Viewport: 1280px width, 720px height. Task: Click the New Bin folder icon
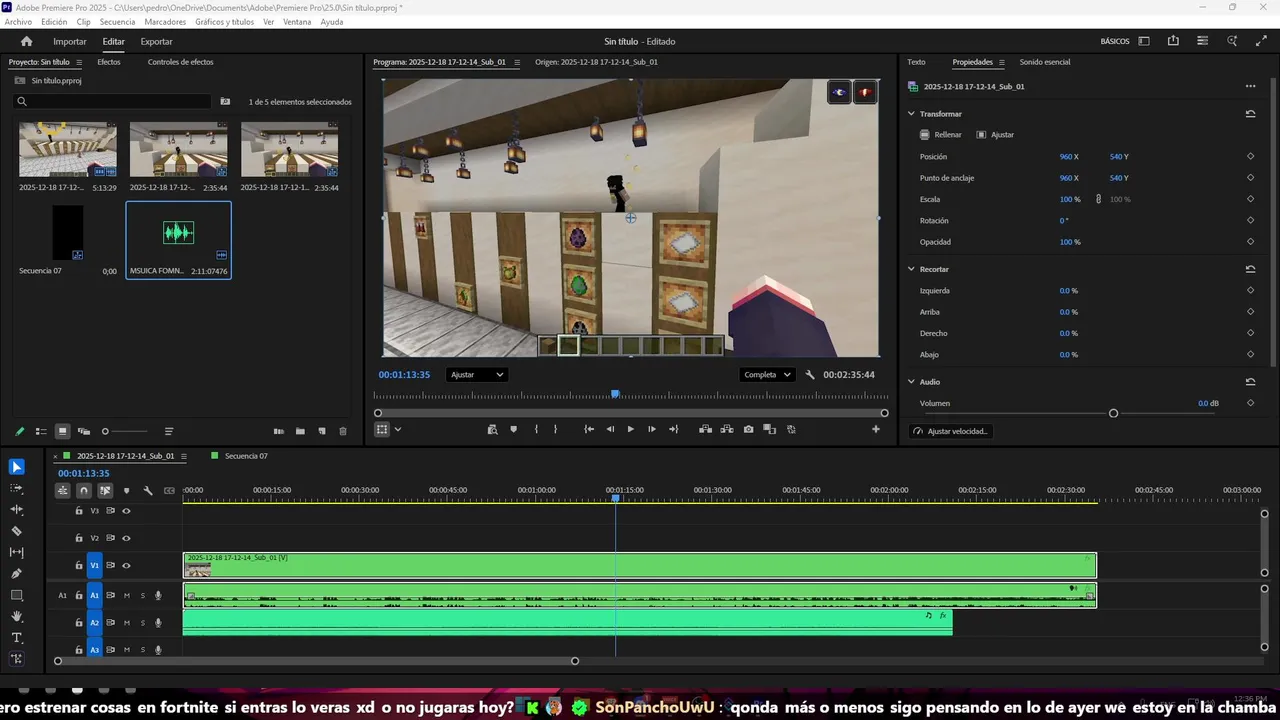coord(300,432)
